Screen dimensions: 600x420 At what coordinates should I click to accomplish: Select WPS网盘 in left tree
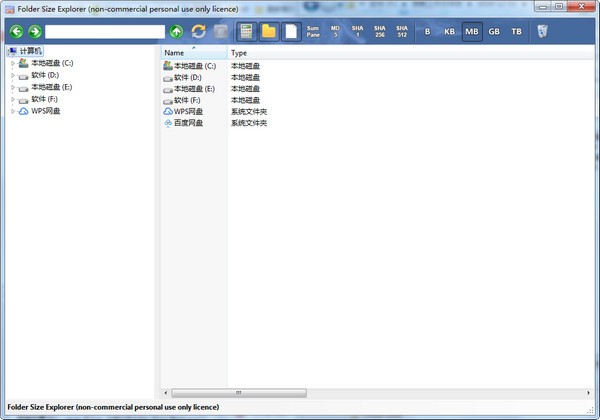[x=46, y=111]
